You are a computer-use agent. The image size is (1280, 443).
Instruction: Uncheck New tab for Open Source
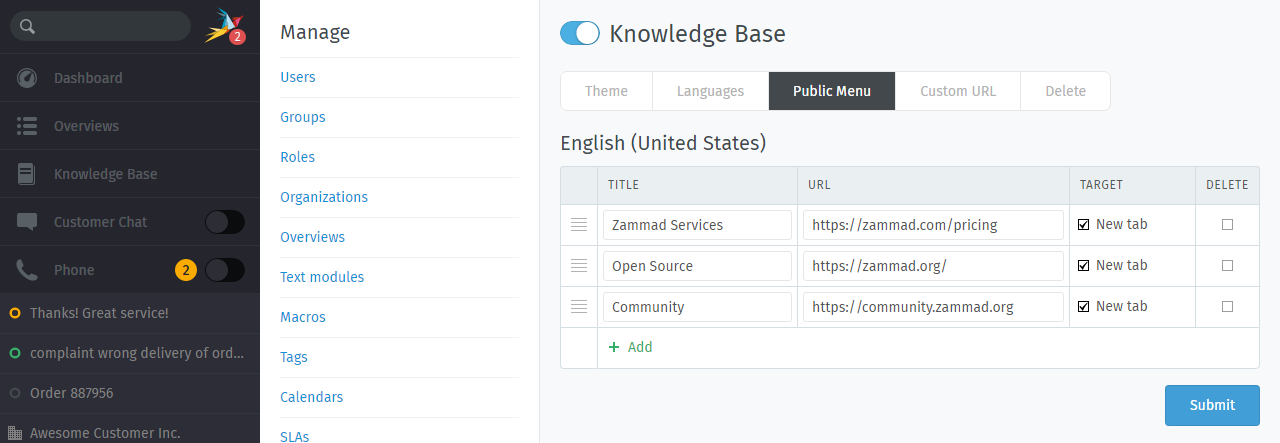1083,265
